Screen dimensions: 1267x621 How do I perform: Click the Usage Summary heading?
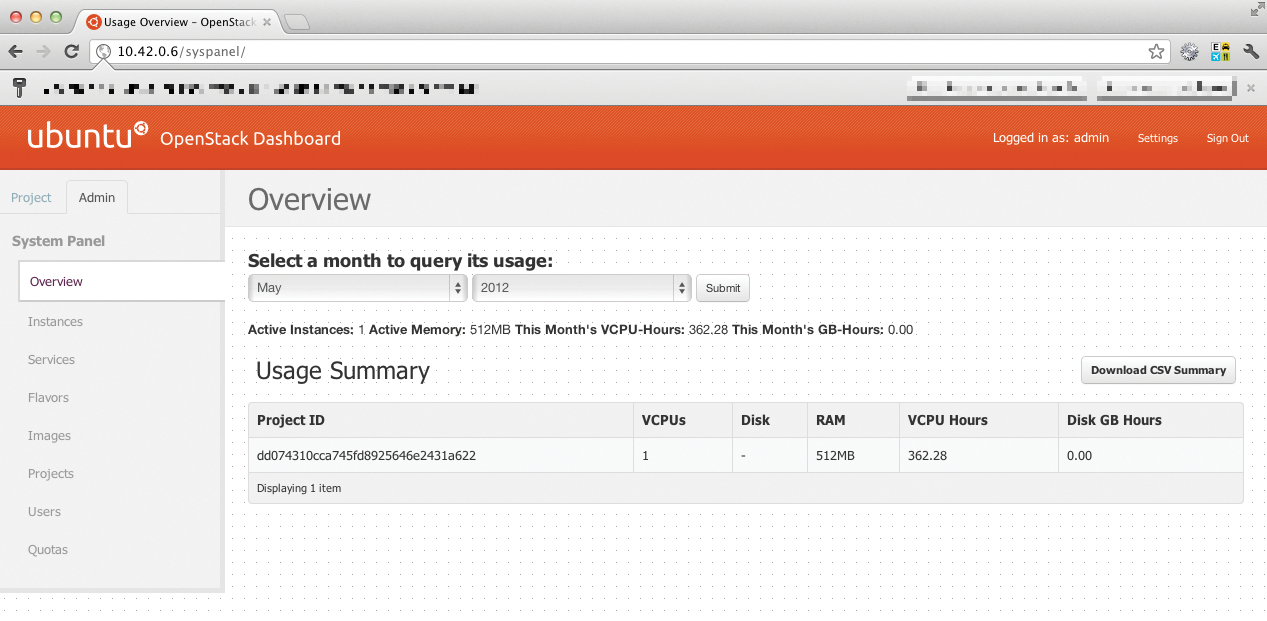point(342,371)
